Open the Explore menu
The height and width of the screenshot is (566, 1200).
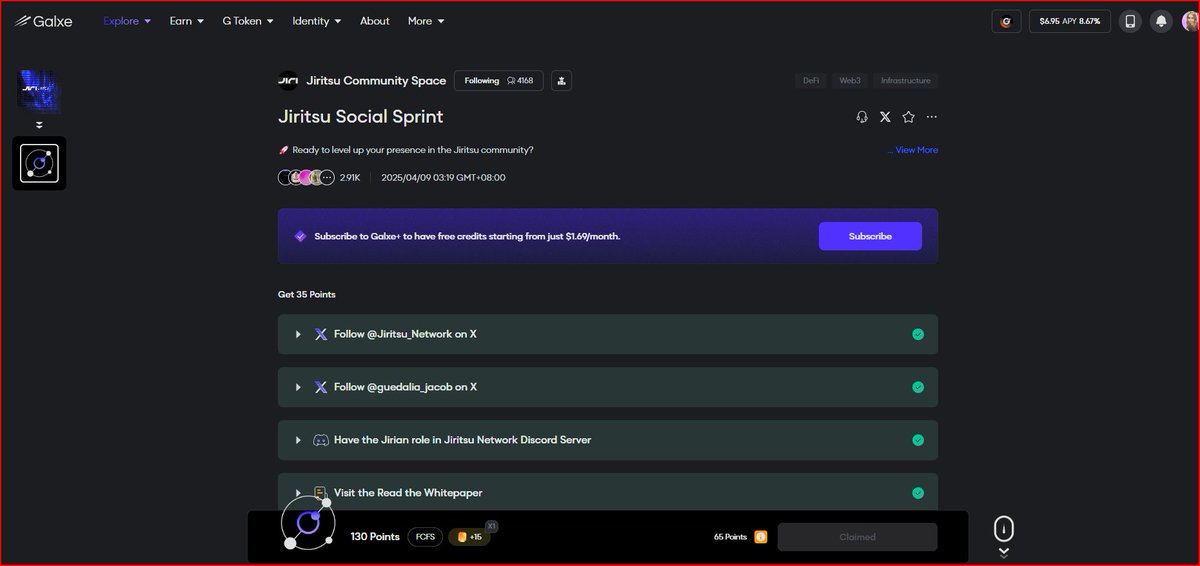pyautogui.click(x=127, y=21)
